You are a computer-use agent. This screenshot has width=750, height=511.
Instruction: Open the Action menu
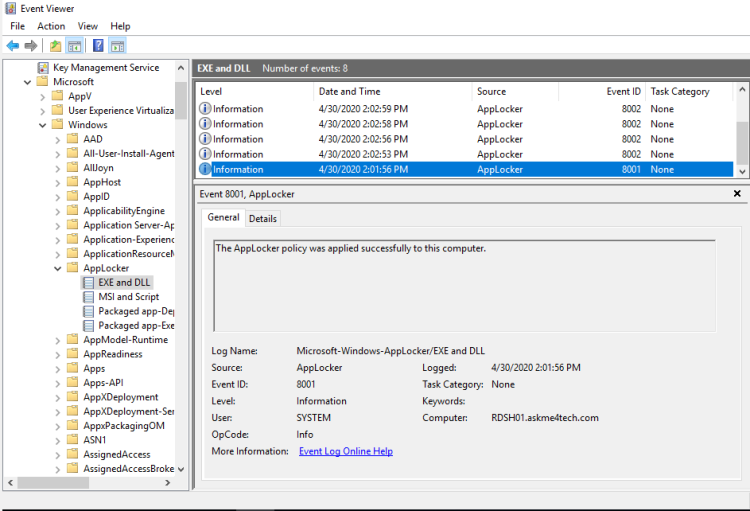click(x=51, y=26)
